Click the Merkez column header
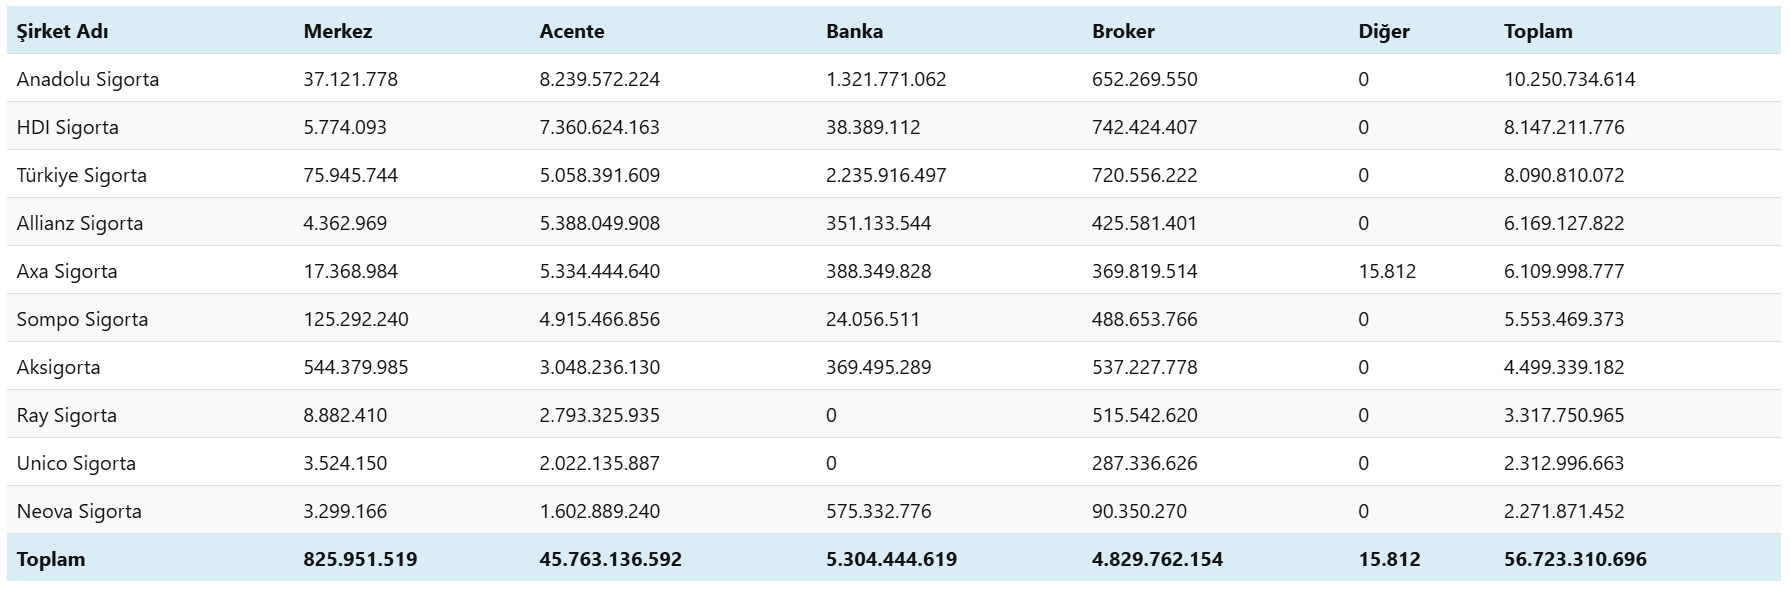Viewport: 1790px width, 589px height. point(338,31)
